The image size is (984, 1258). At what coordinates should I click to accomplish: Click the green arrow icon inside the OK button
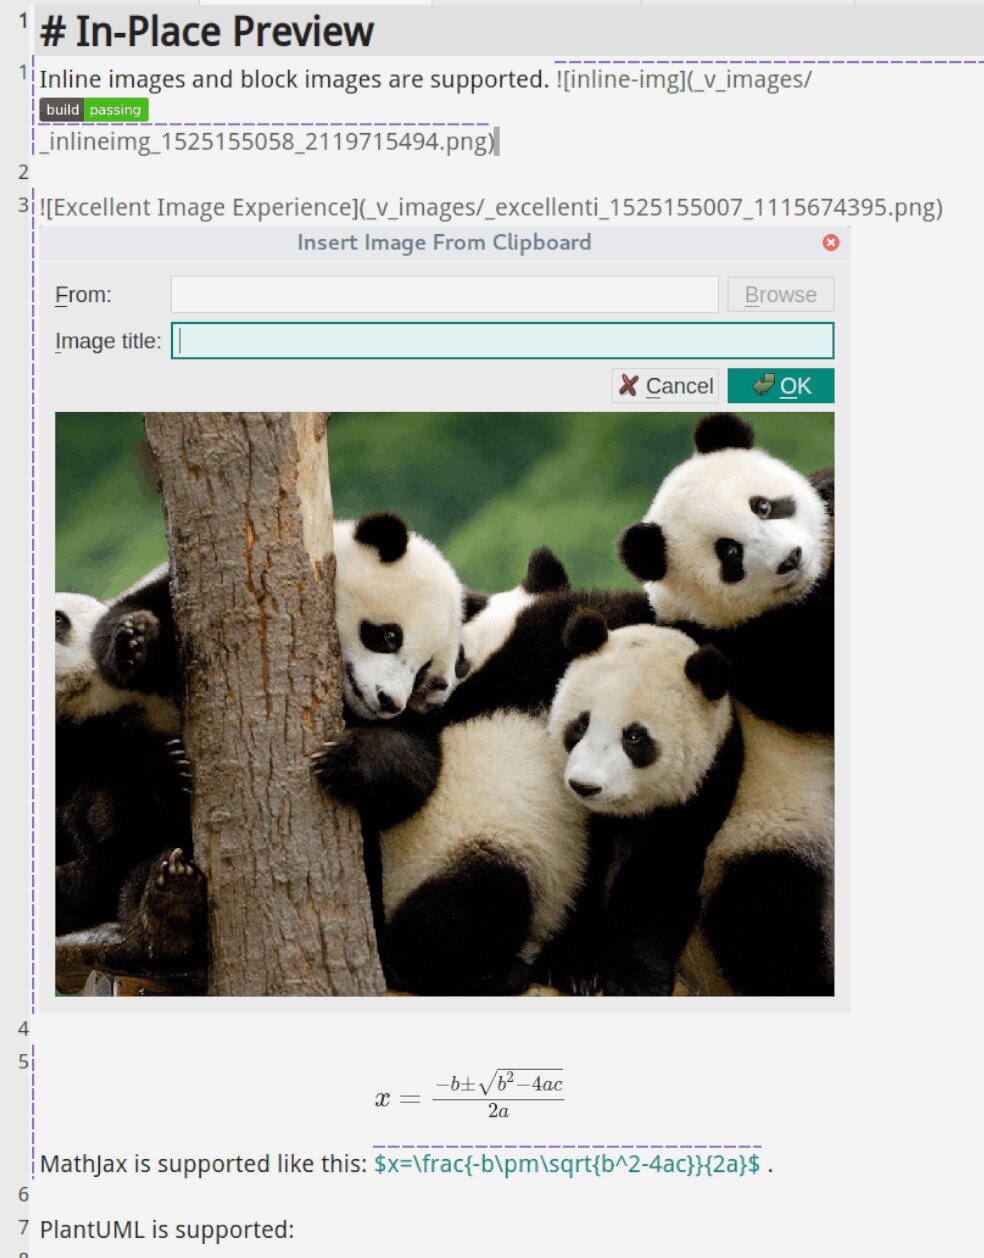[x=763, y=385]
